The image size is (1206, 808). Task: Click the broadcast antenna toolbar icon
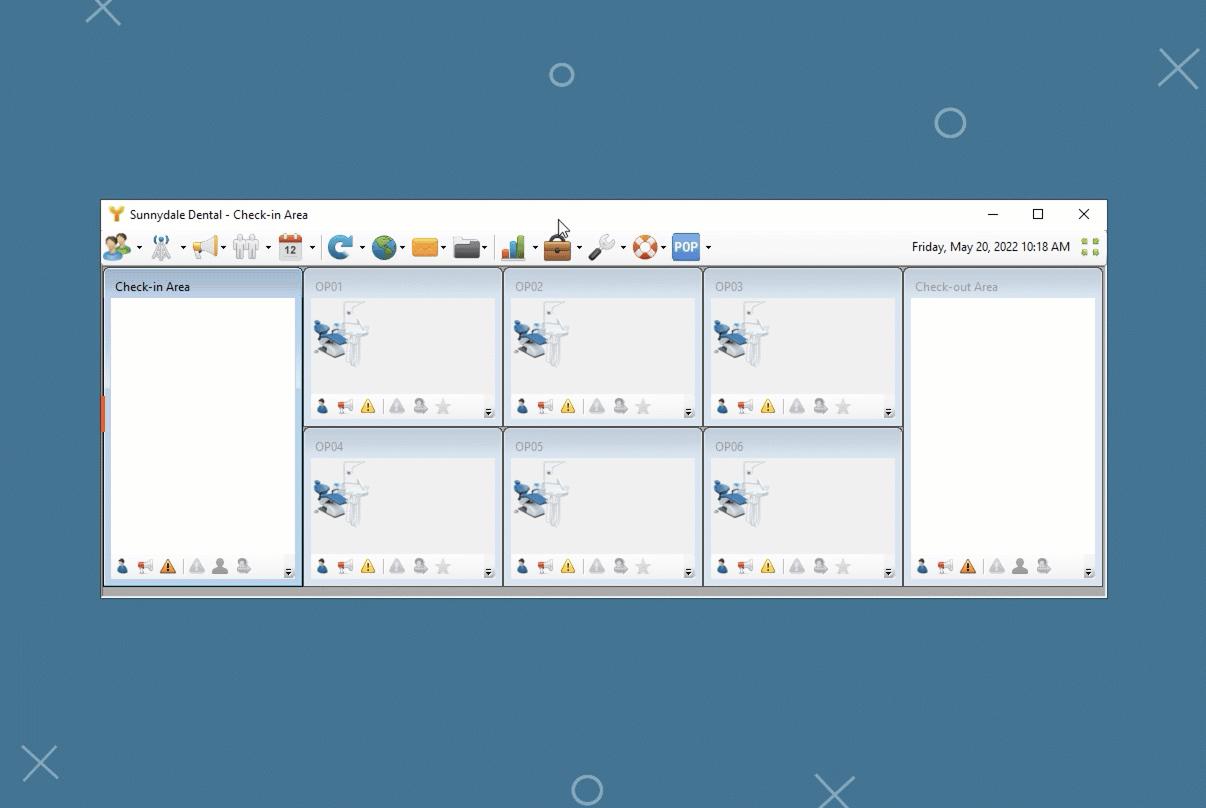[x=161, y=247]
